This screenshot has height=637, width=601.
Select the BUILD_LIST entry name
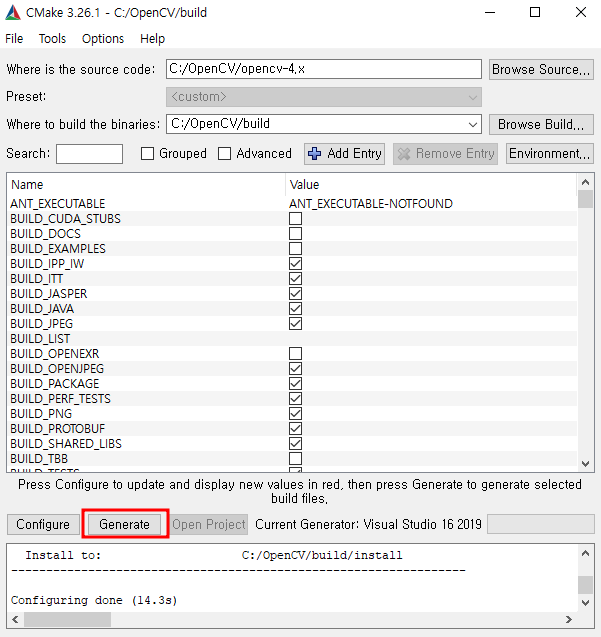[40, 339]
